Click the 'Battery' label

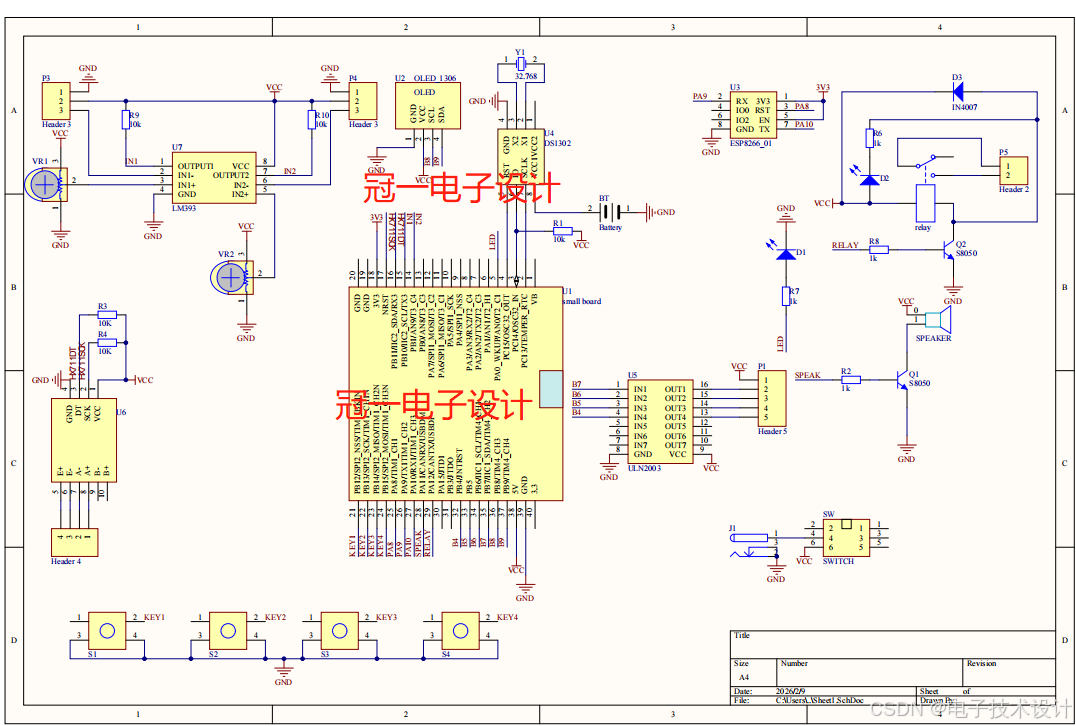click(611, 227)
